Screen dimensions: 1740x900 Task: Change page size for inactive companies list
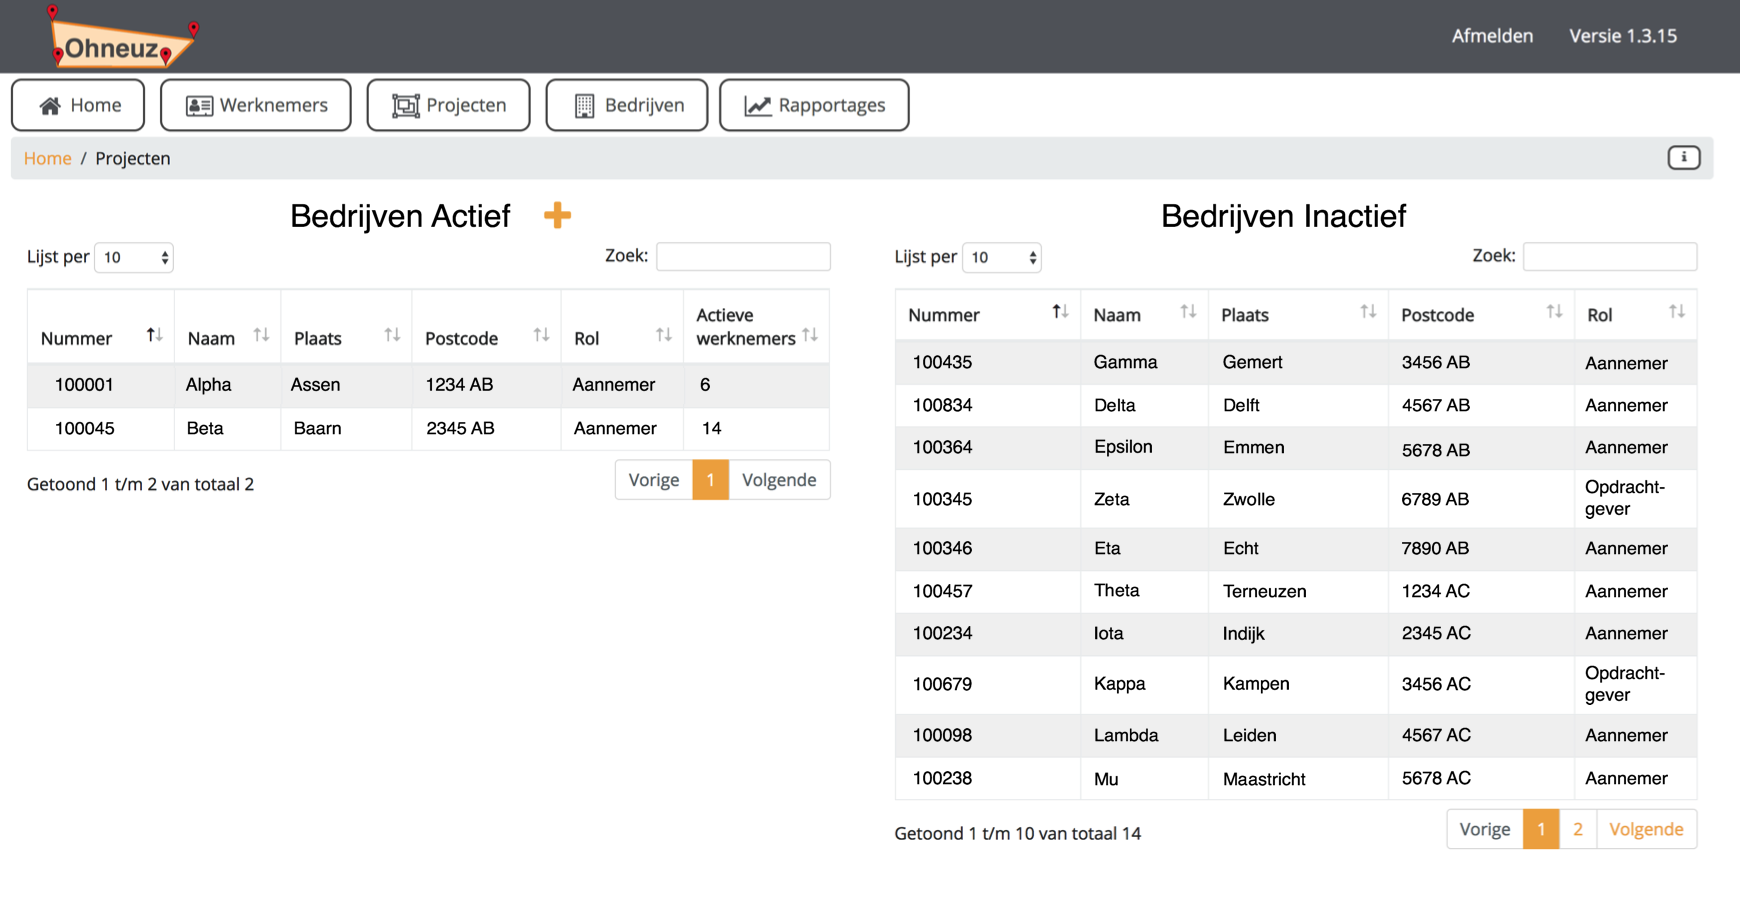(x=1001, y=257)
